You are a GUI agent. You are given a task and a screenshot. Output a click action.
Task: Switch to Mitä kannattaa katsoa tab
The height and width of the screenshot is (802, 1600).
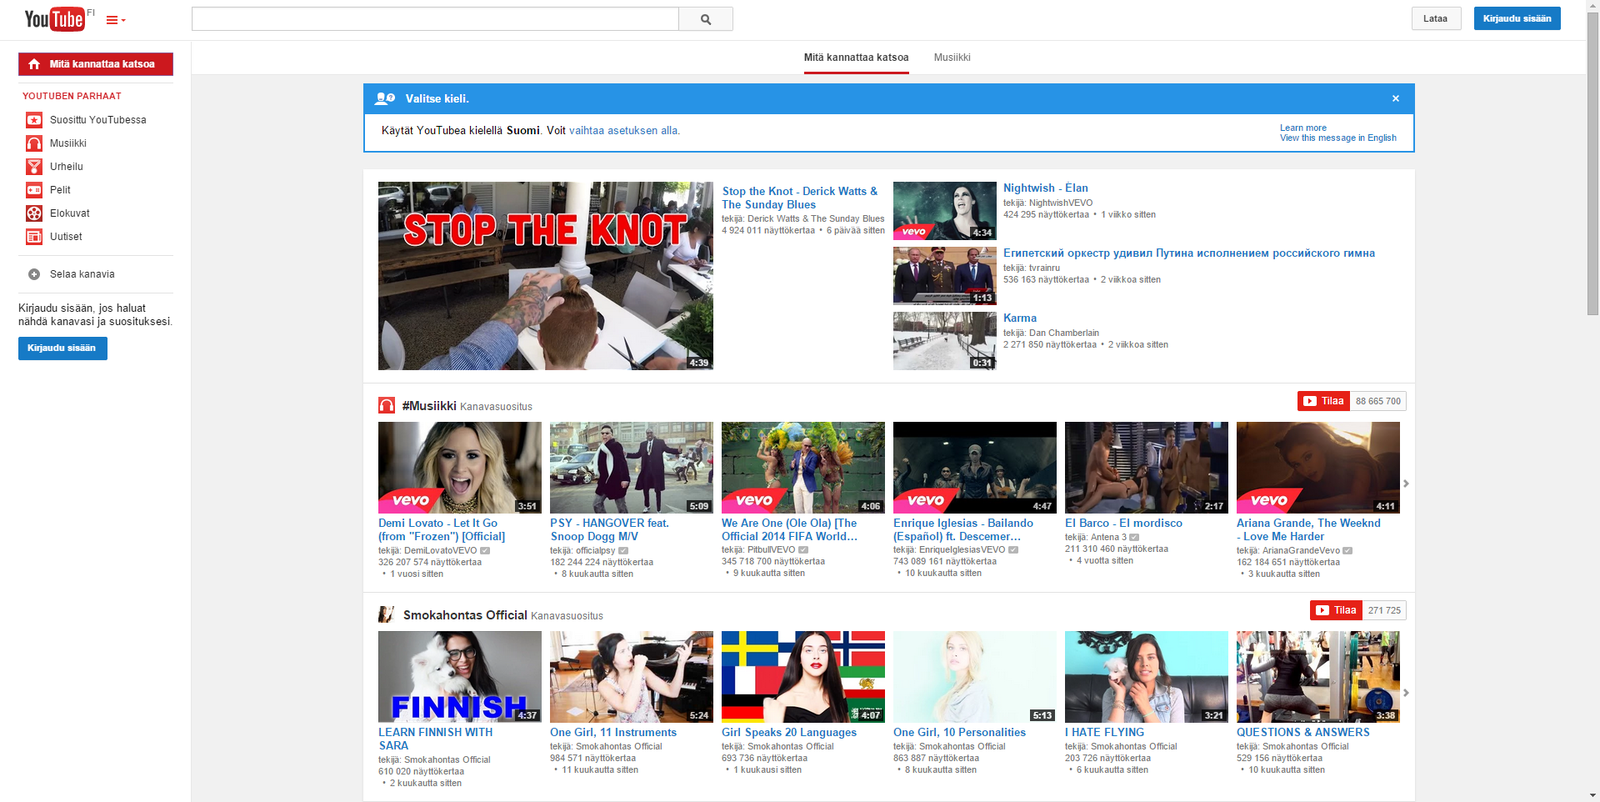pos(856,58)
